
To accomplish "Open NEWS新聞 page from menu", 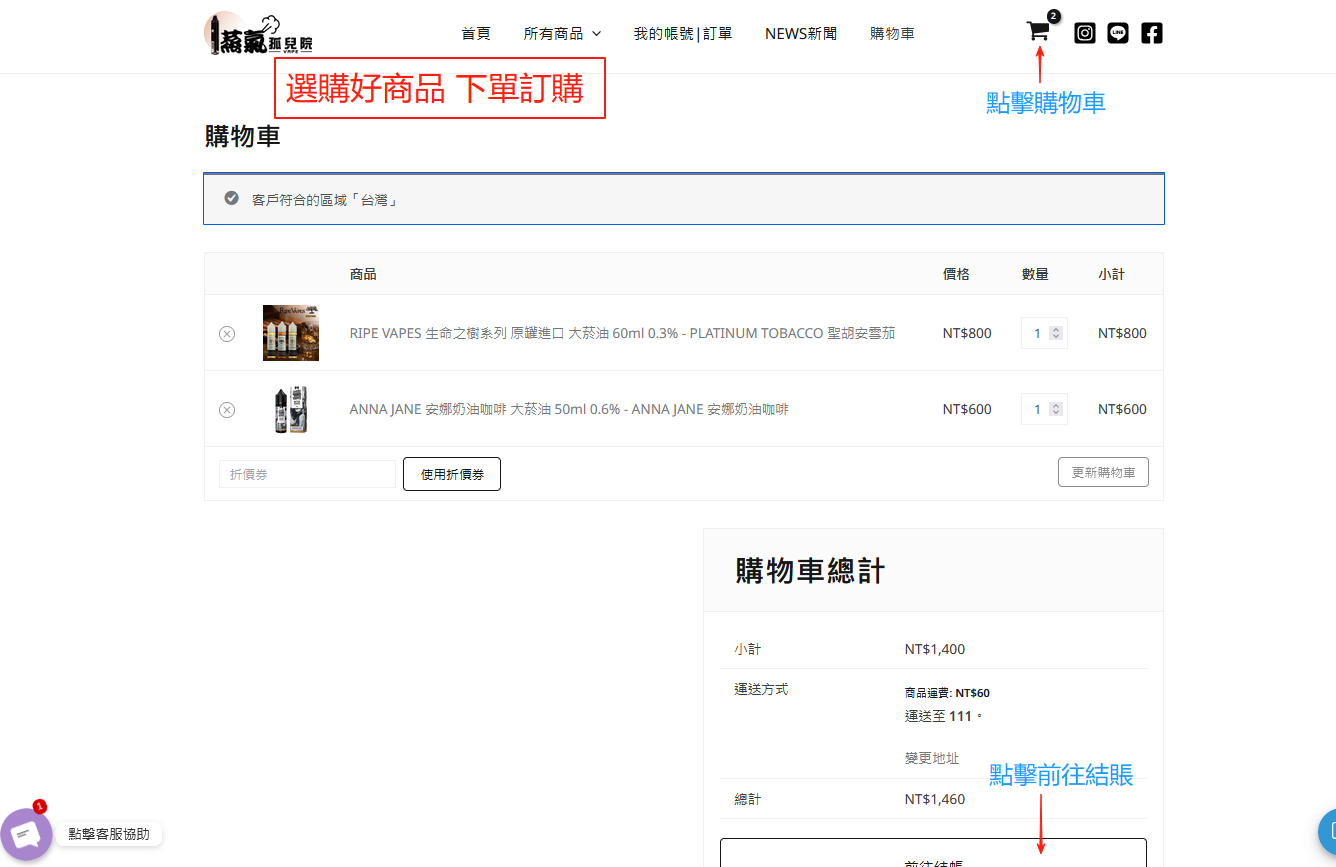I will (801, 34).
